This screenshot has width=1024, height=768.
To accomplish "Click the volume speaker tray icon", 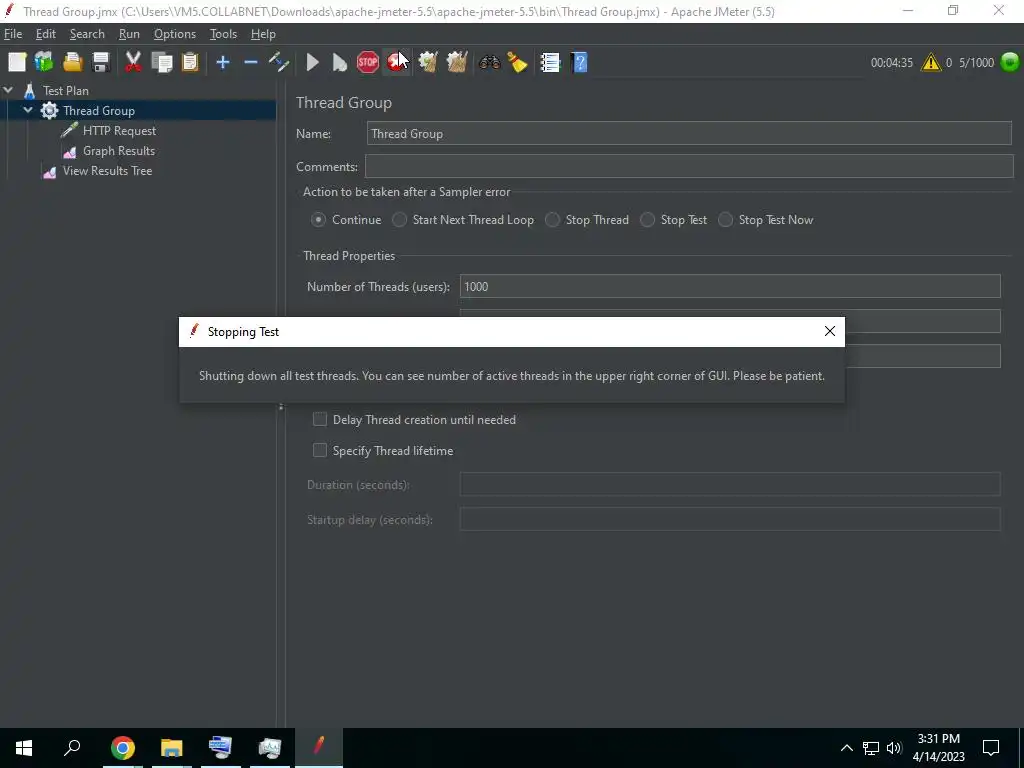I will click(x=894, y=748).
